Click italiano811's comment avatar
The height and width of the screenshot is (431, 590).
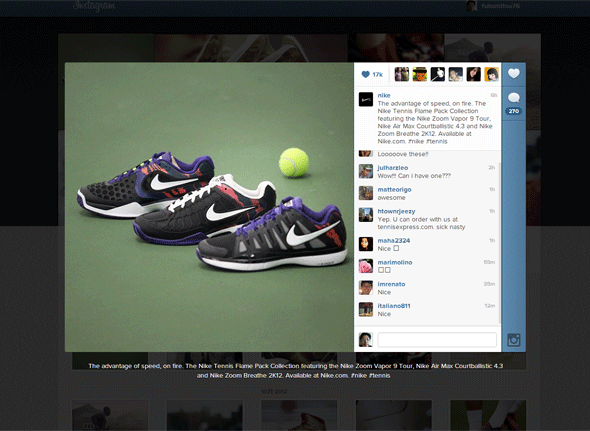[x=366, y=309]
